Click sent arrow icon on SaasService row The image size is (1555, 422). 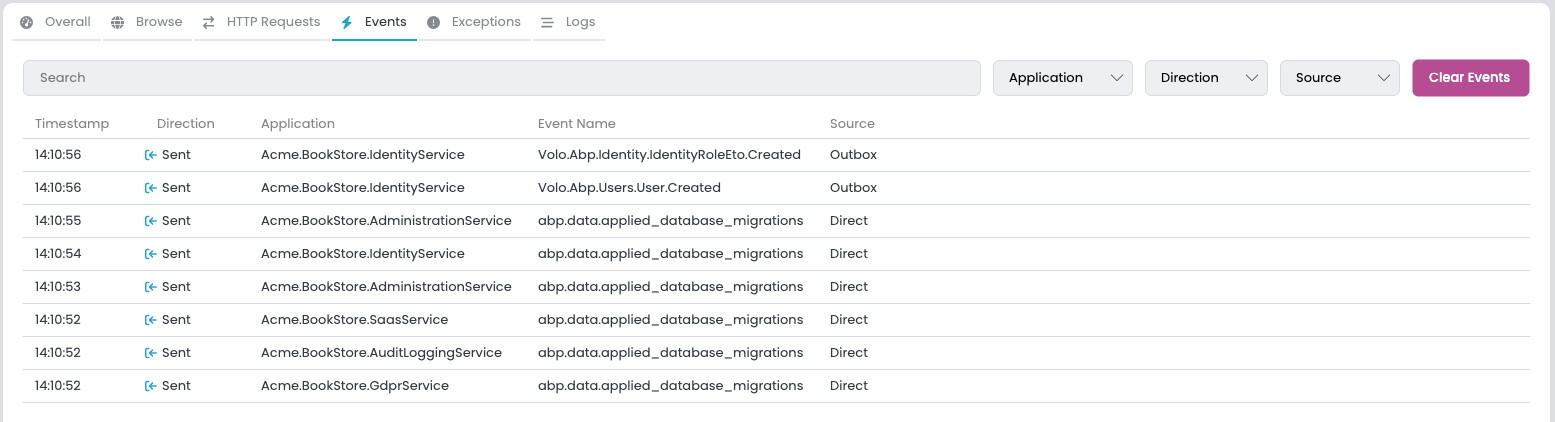[x=151, y=320]
